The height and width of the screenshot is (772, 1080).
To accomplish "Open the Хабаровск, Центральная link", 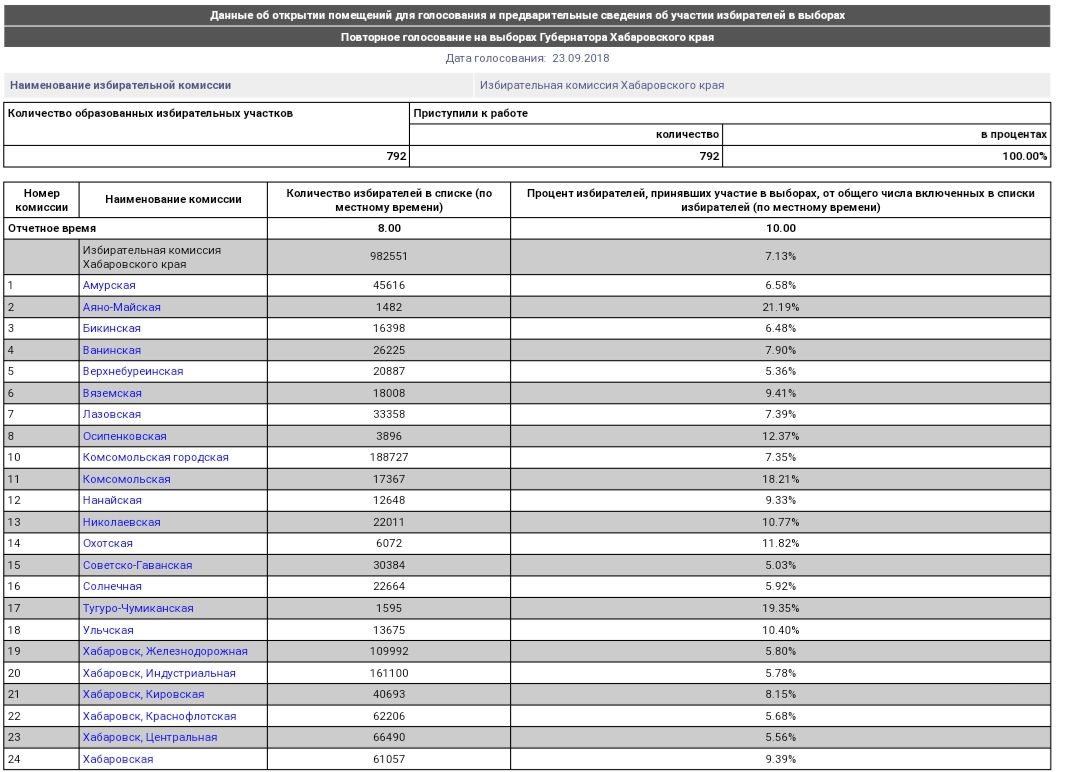I will pyautogui.click(x=150, y=738).
